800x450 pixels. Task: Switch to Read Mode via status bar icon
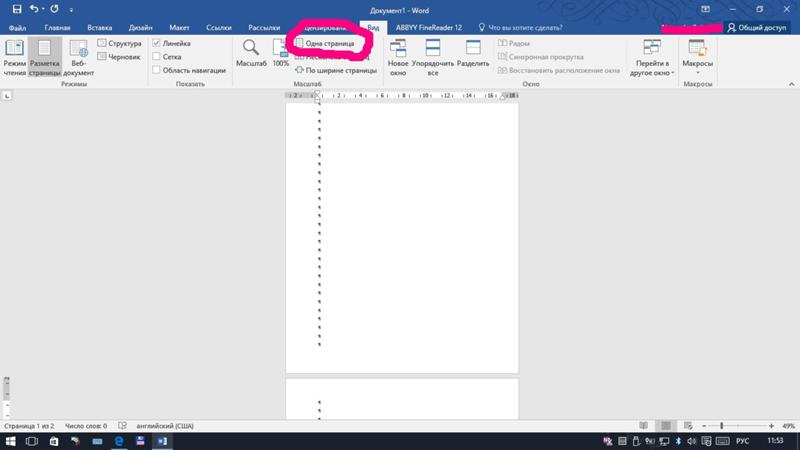pos(643,426)
